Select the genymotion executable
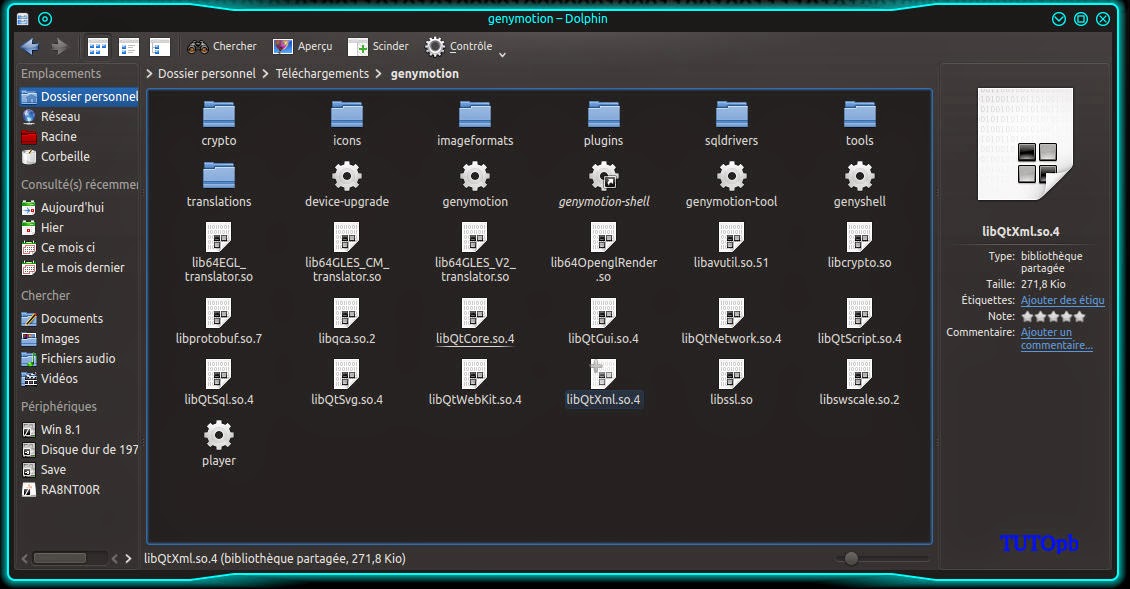 (x=475, y=185)
